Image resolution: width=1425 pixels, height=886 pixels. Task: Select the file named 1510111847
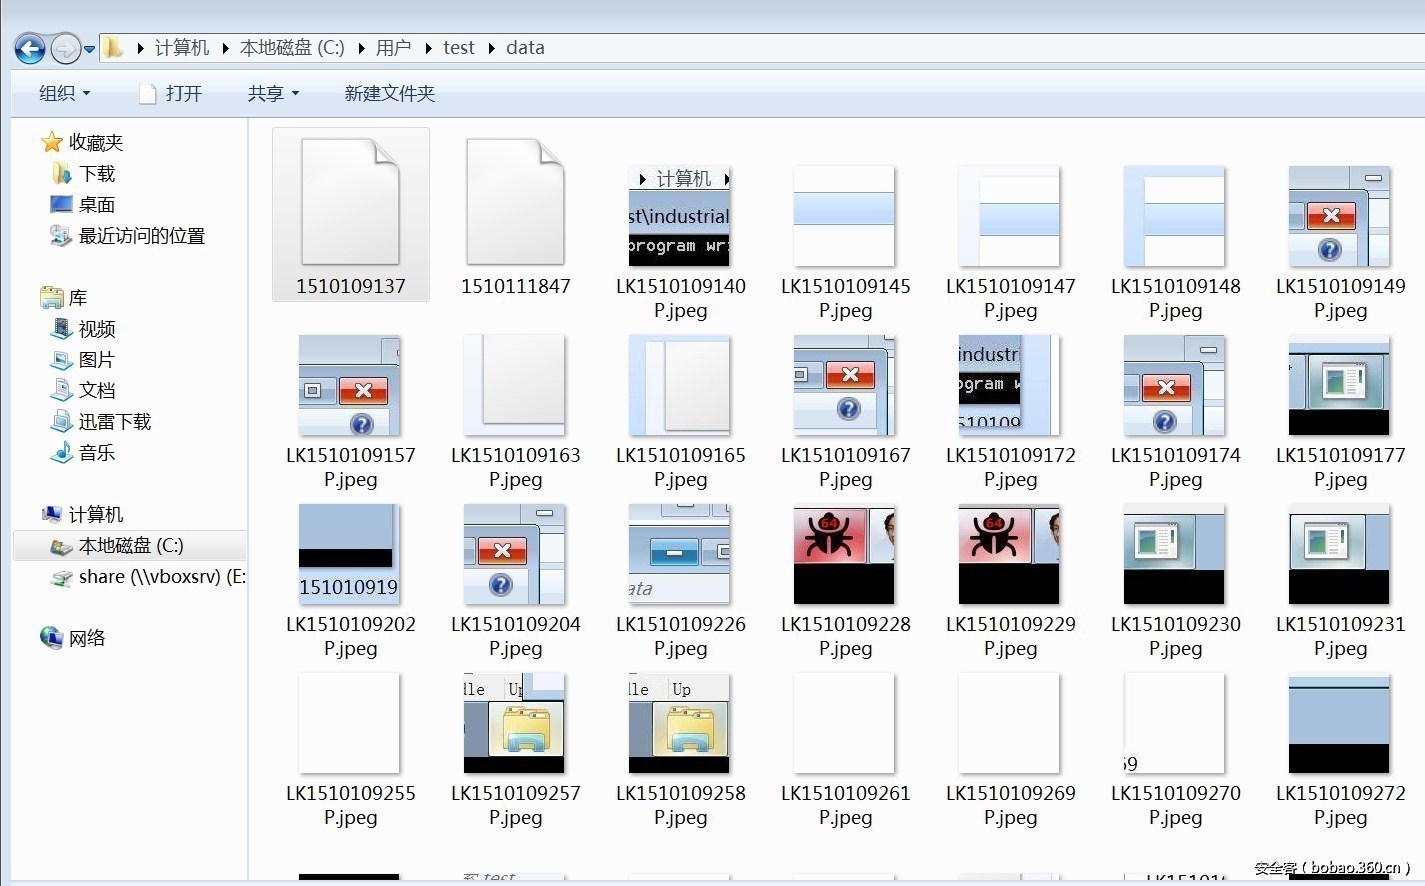point(515,215)
